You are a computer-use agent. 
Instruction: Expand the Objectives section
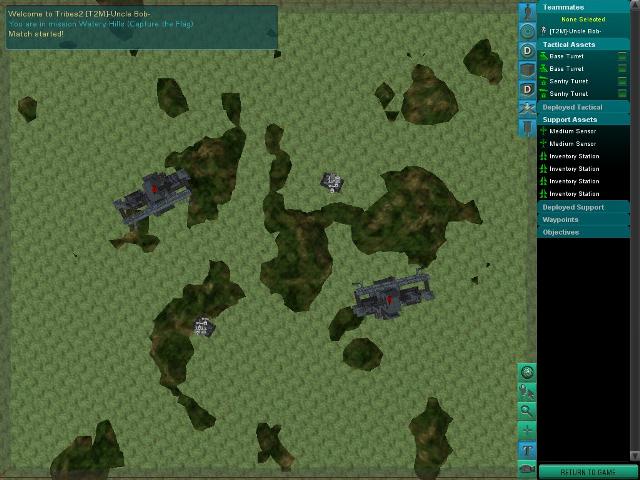tap(583, 232)
